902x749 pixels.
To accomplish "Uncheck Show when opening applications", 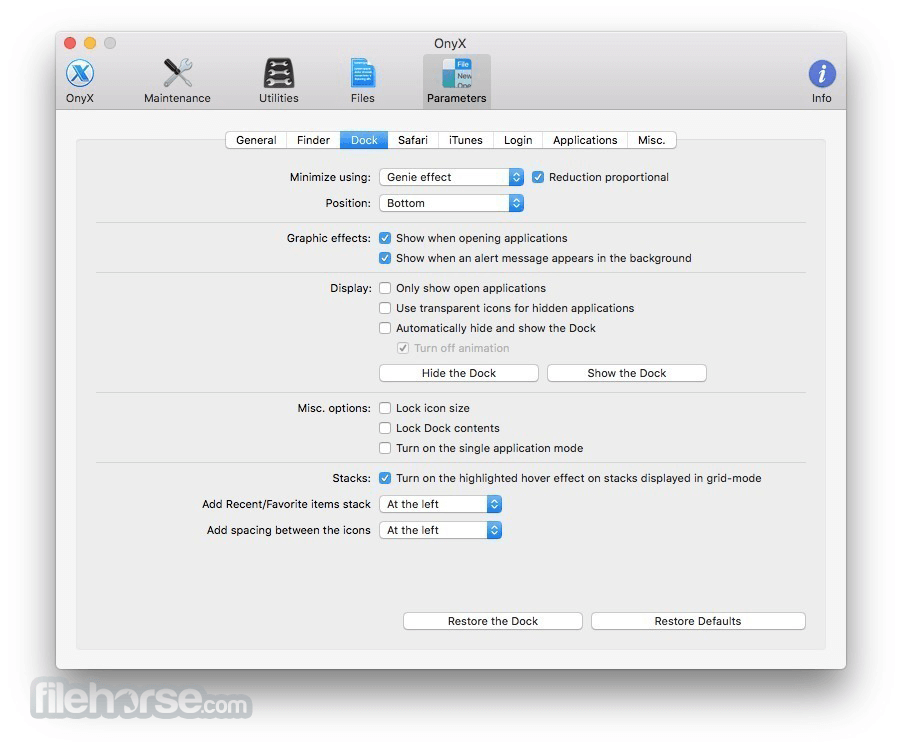I will [385, 238].
